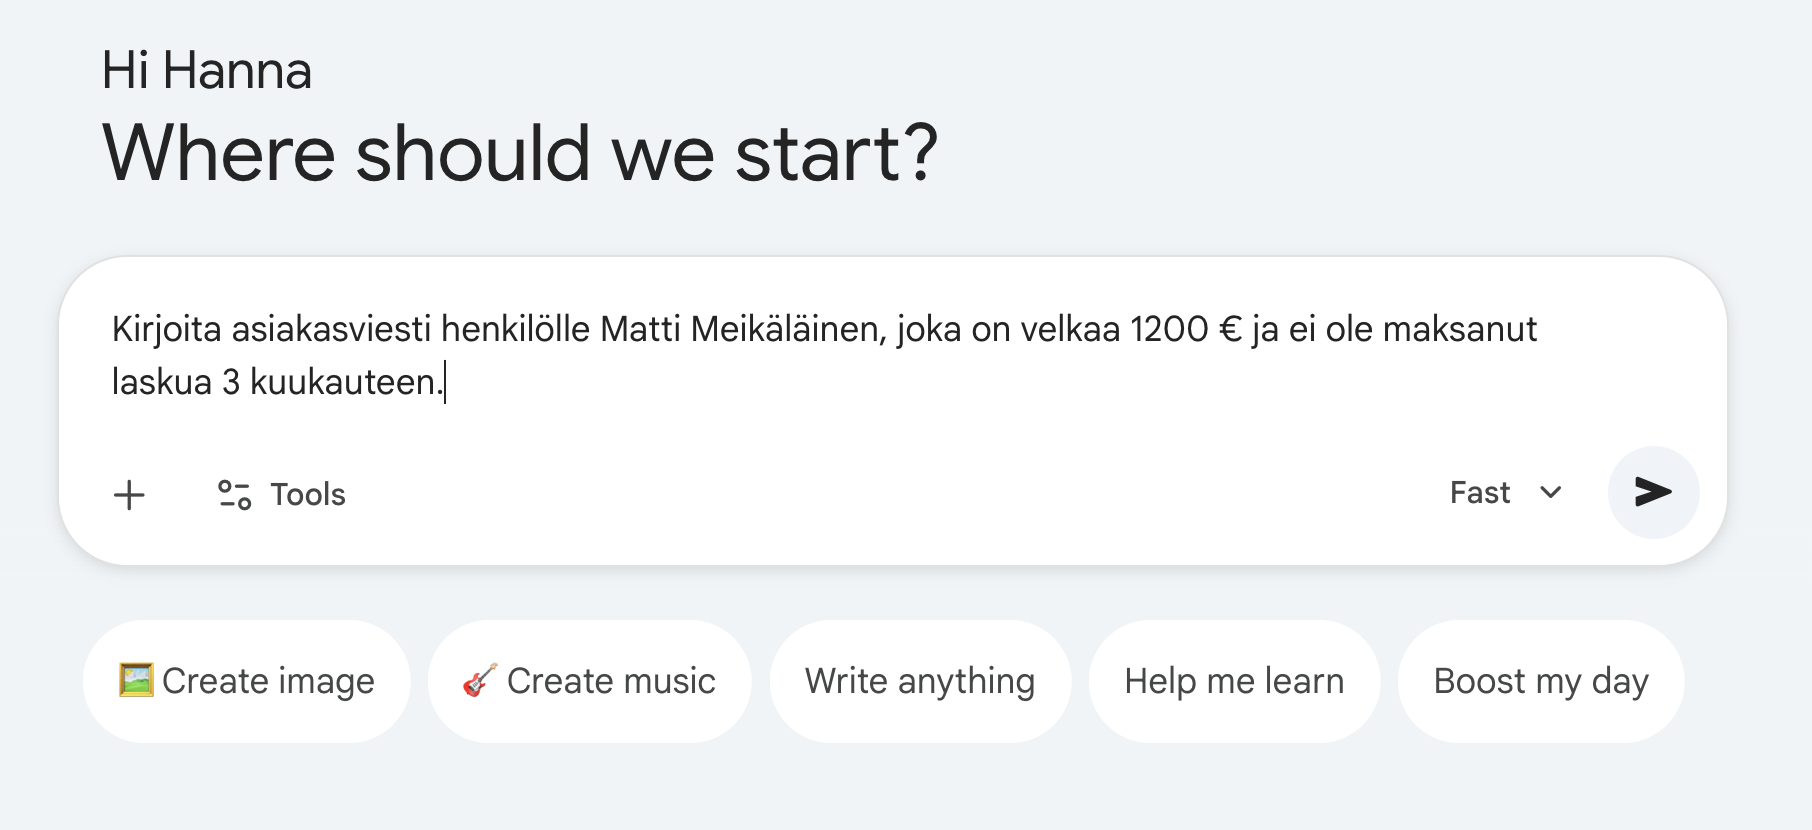The image size is (1812, 830).
Task: Click the sliders glyph next to Tools
Action: pos(234,494)
